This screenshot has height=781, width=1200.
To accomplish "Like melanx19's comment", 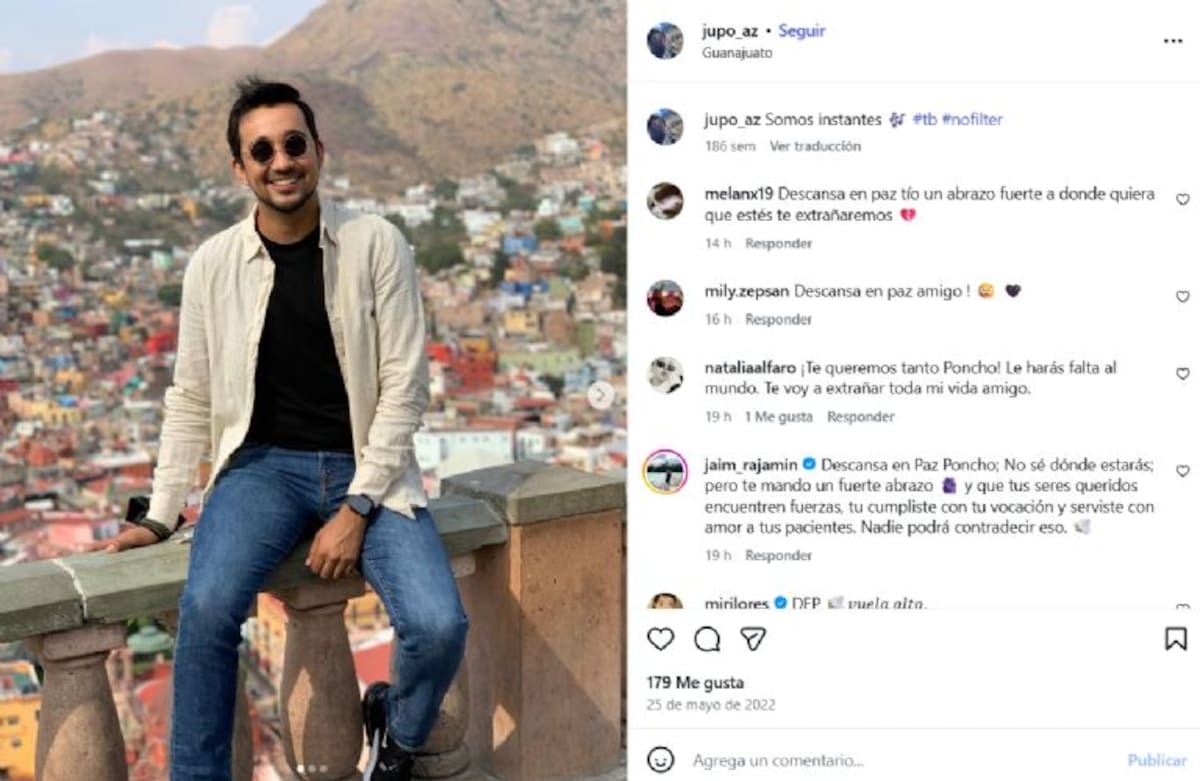I will click(1183, 200).
